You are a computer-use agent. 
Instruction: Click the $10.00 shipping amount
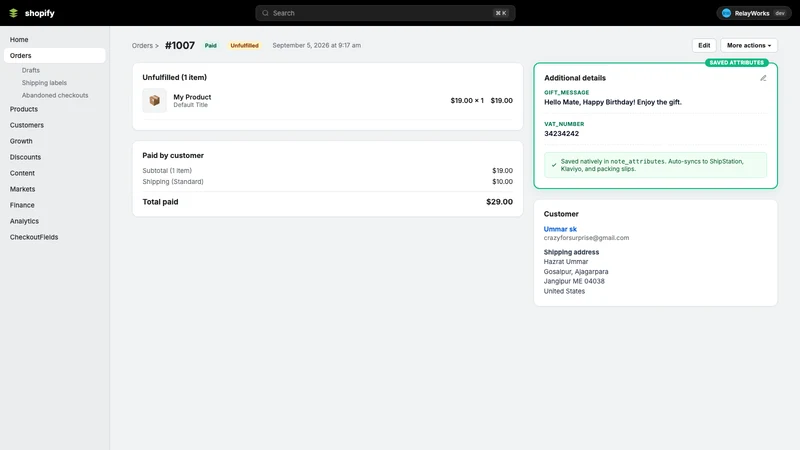pos(503,182)
